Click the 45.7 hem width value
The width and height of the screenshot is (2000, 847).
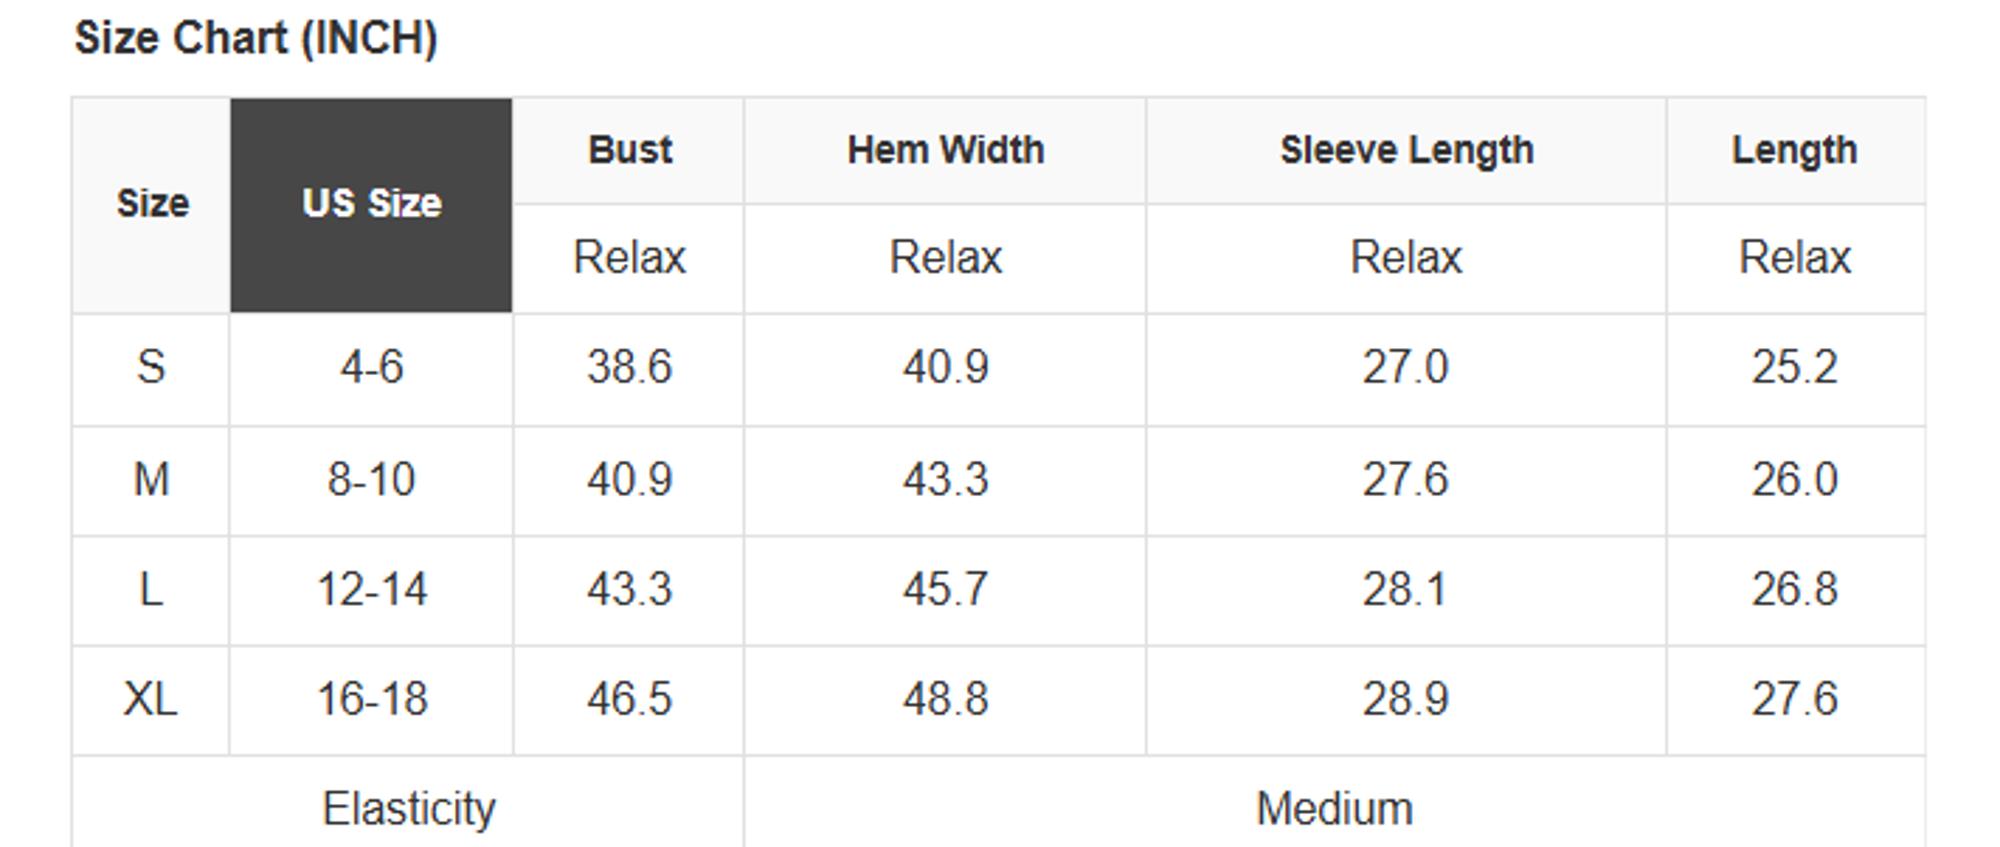click(945, 589)
